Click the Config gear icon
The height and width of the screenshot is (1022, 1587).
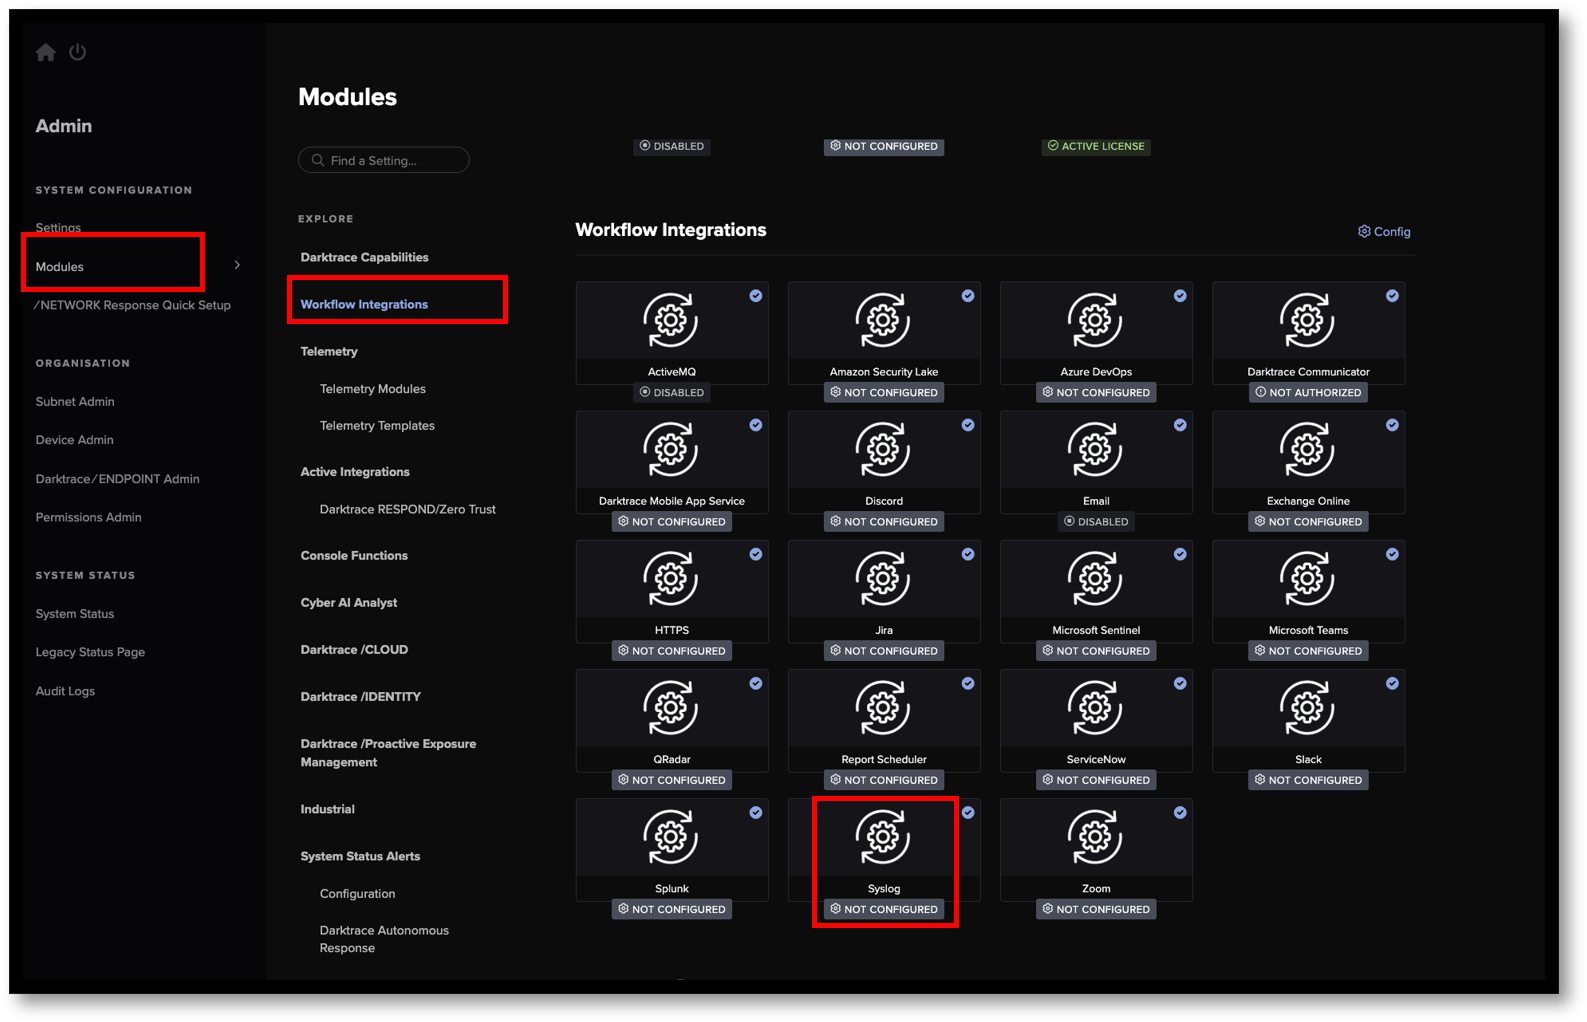(x=1364, y=231)
